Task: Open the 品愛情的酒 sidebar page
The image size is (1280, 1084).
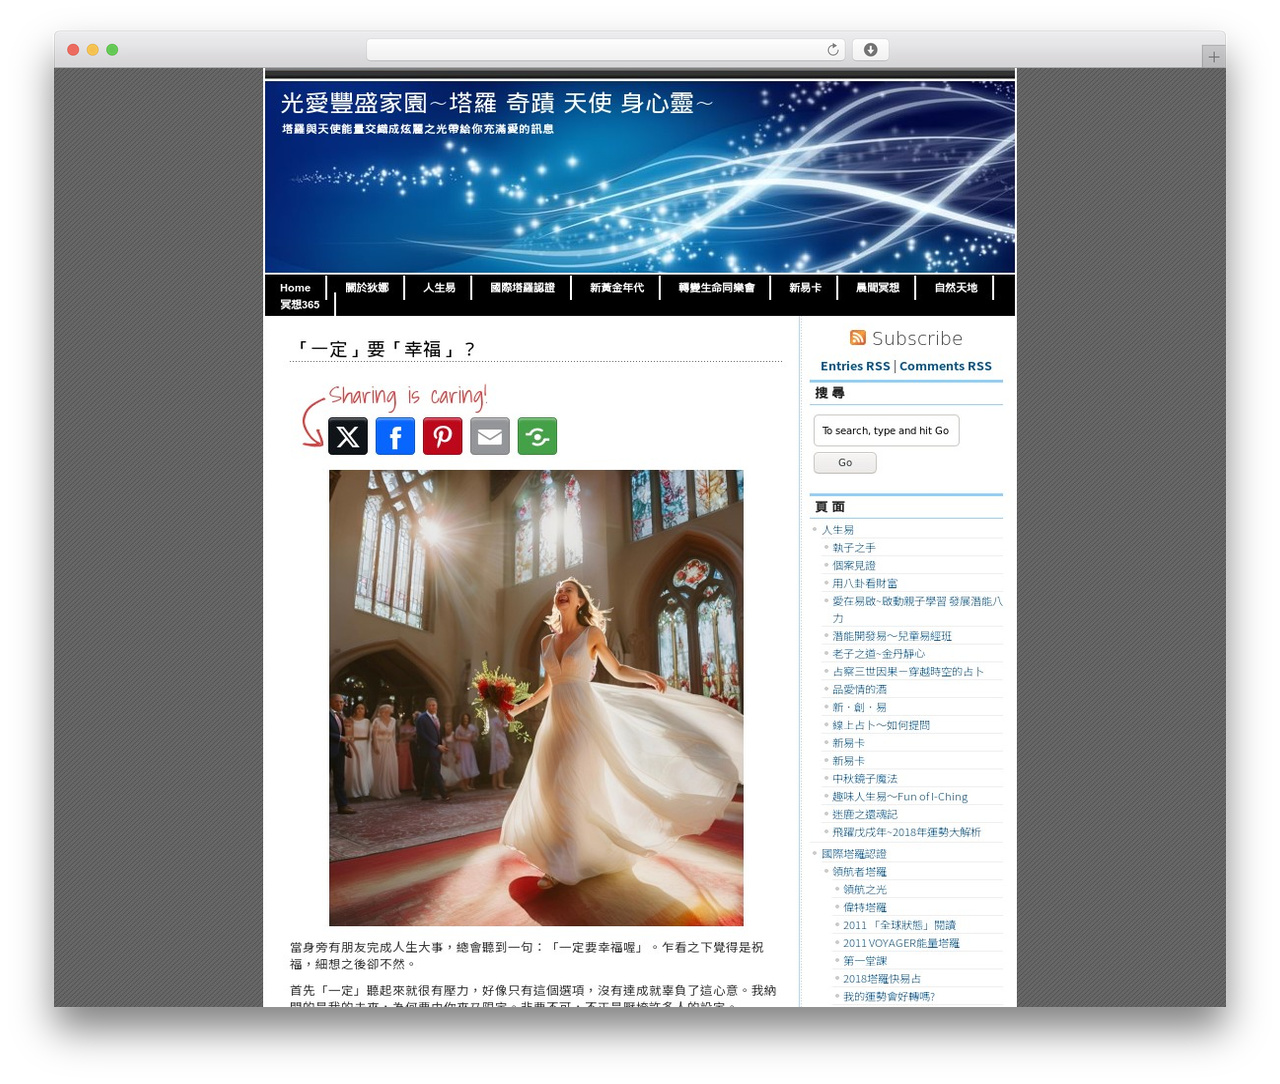Action: coord(860,690)
